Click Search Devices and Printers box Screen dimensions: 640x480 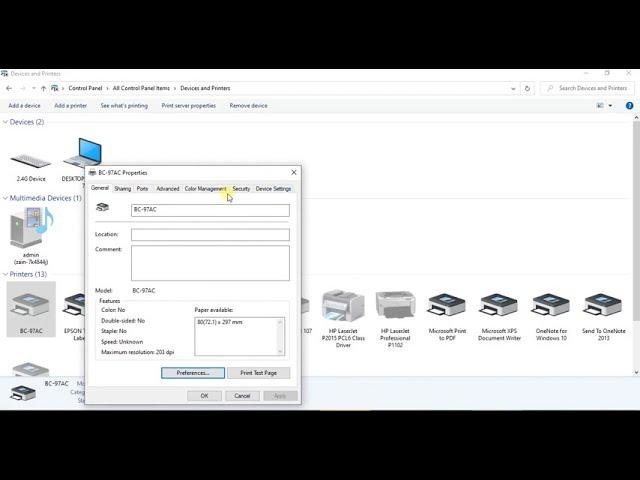click(x=588, y=88)
